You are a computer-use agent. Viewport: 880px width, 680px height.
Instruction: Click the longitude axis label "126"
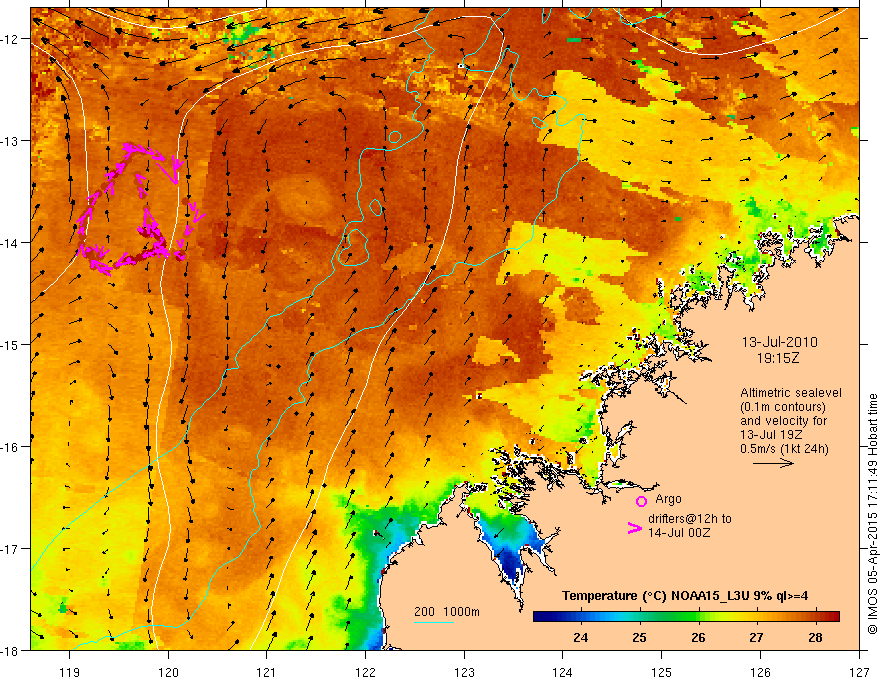(760, 672)
